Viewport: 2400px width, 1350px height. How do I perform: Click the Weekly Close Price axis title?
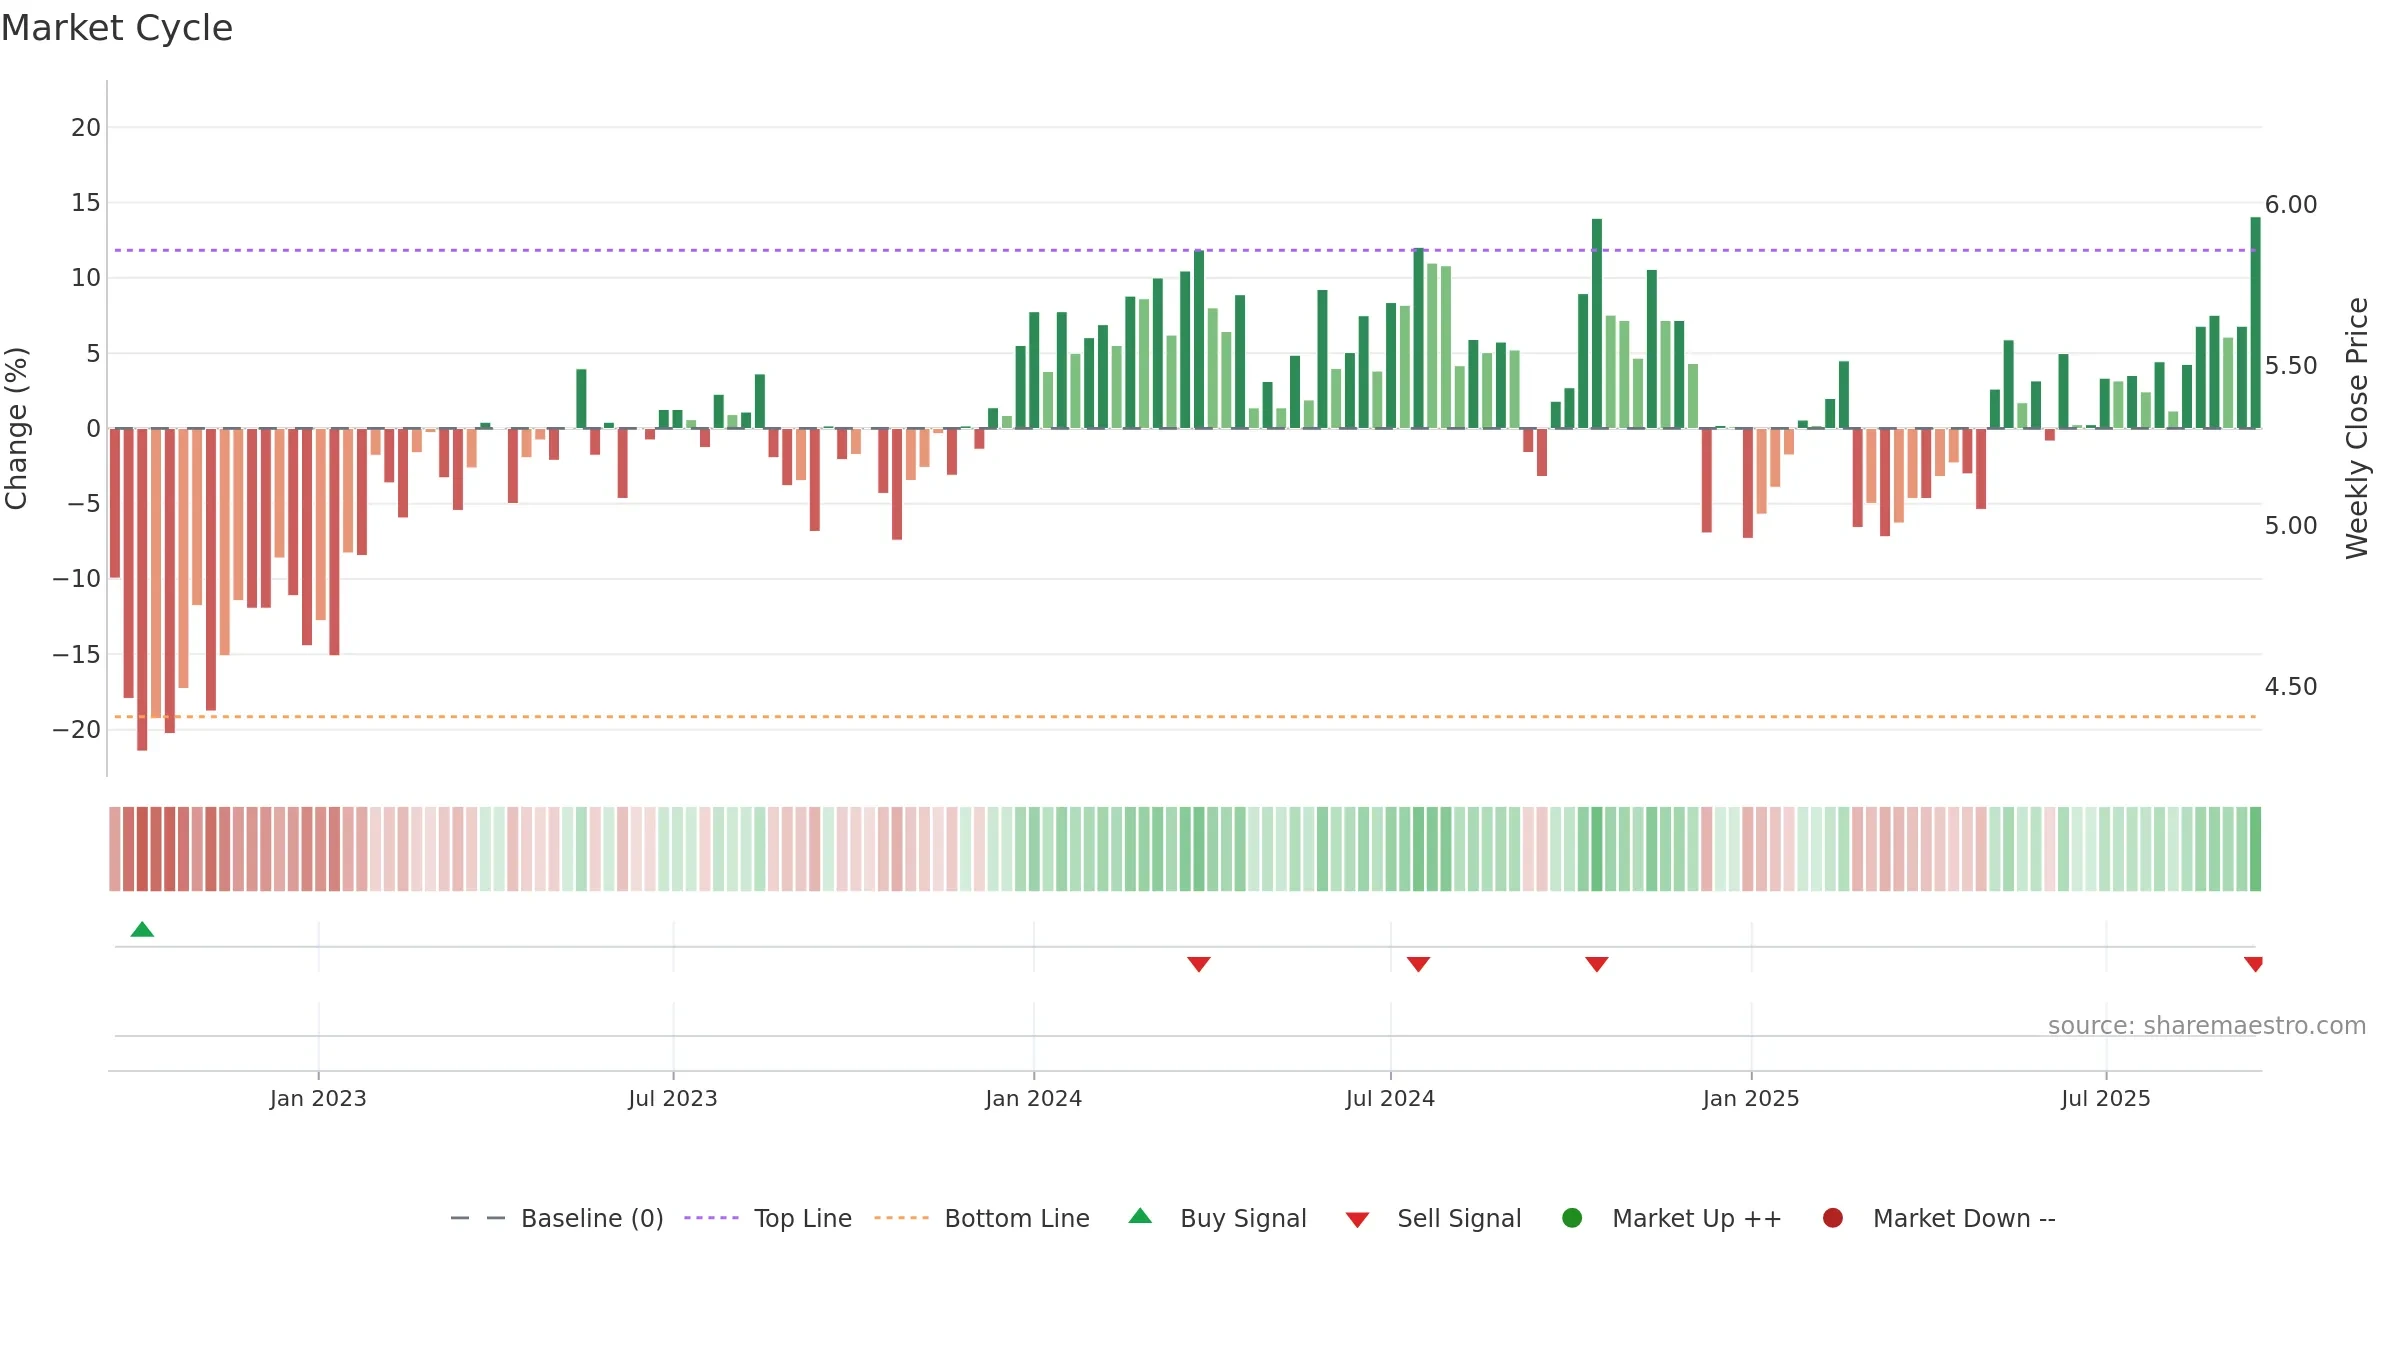click(2357, 428)
